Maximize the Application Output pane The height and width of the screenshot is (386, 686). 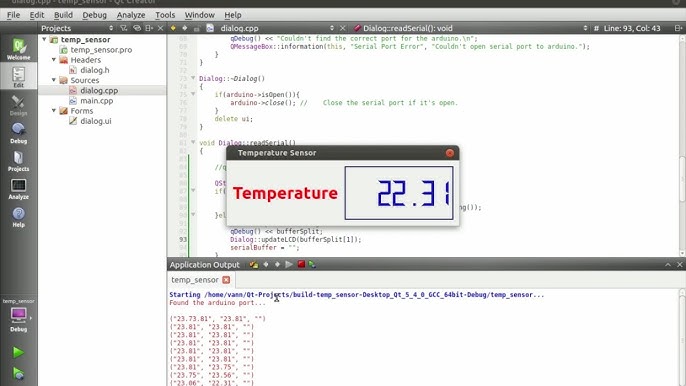click(668, 265)
